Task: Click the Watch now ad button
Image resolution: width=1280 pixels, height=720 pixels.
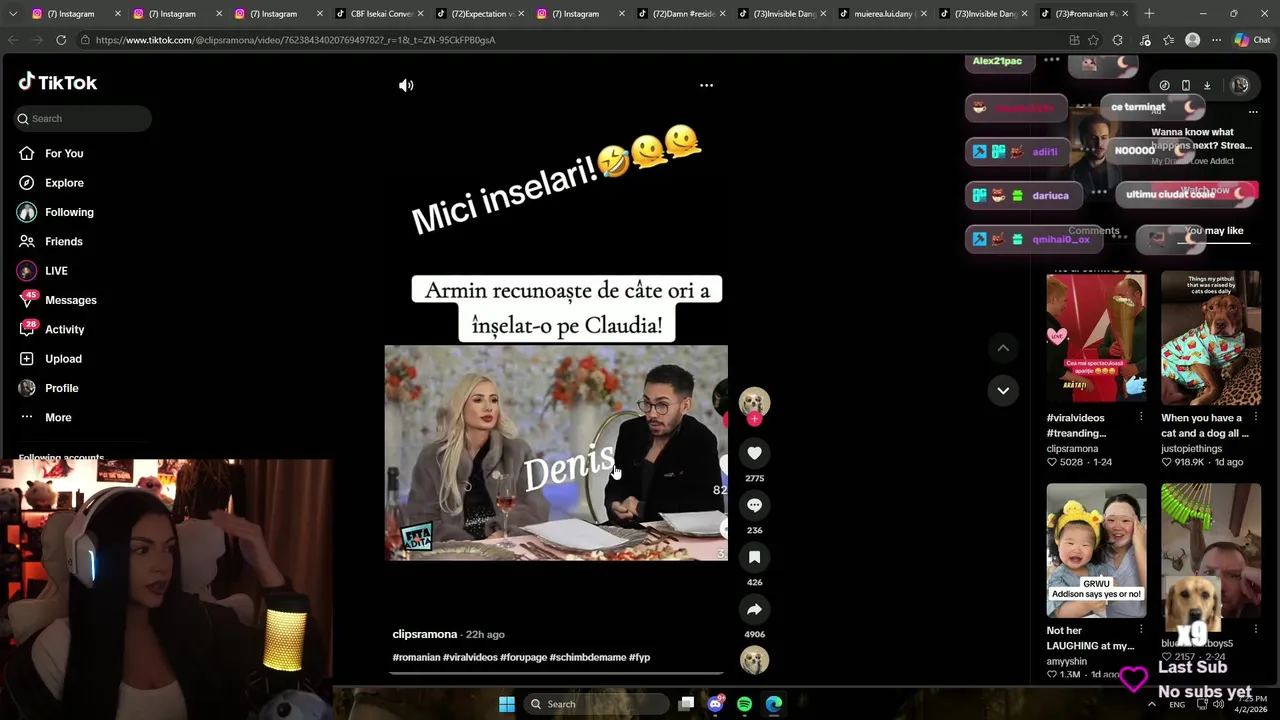Action: (1205, 190)
